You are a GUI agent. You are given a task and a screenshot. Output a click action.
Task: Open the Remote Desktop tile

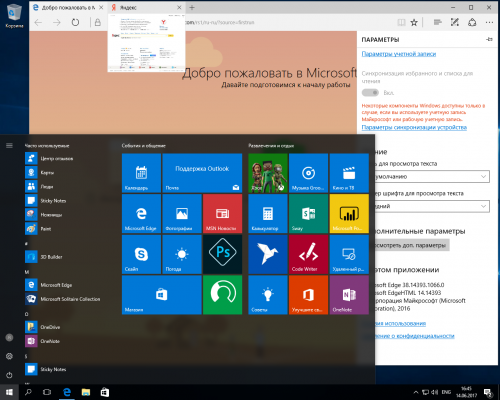[349, 254]
